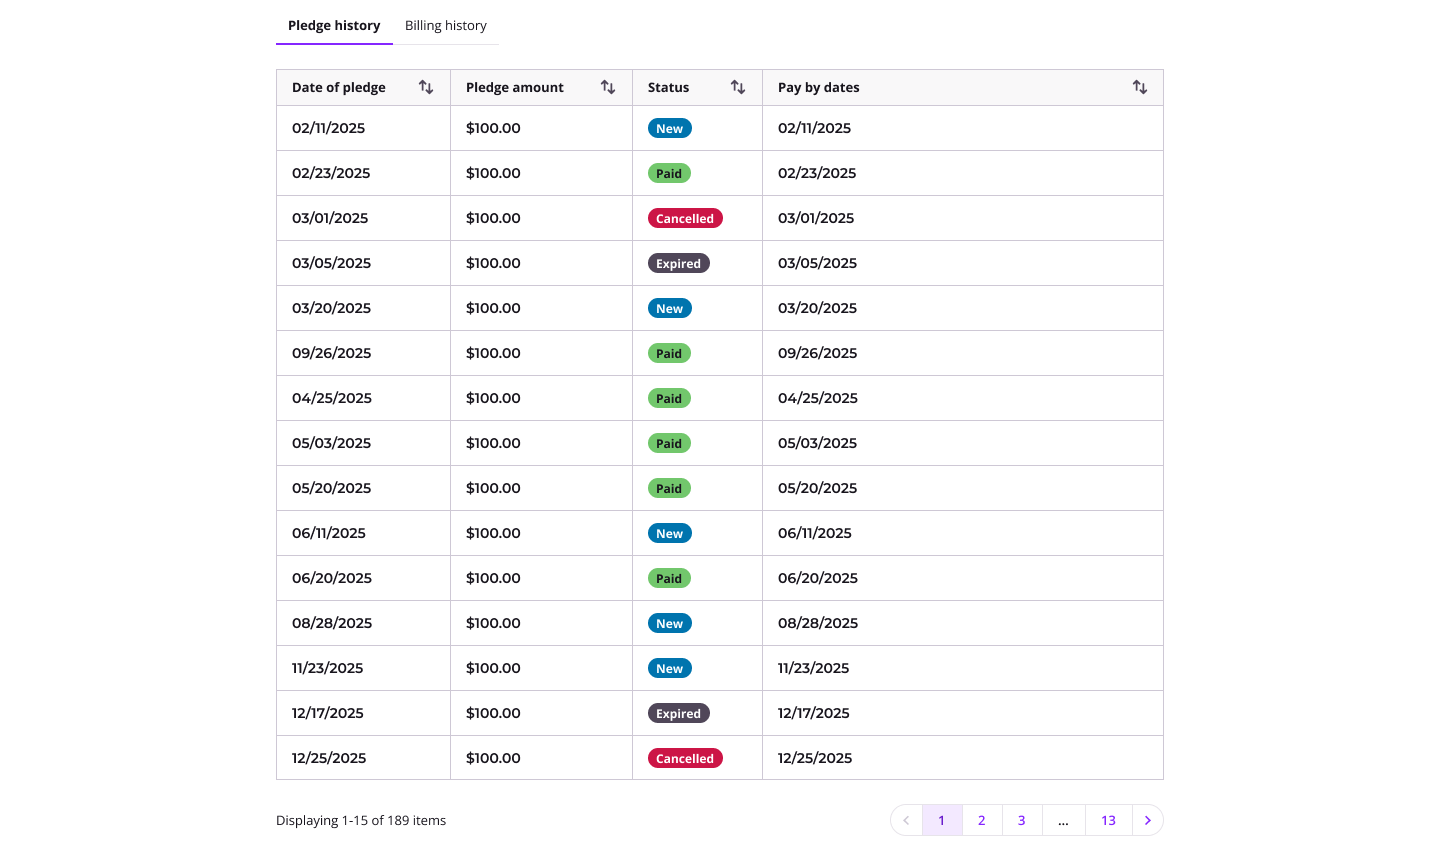This screenshot has width=1439, height=867.
Task: Sort by Status column arrows
Action: point(738,88)
